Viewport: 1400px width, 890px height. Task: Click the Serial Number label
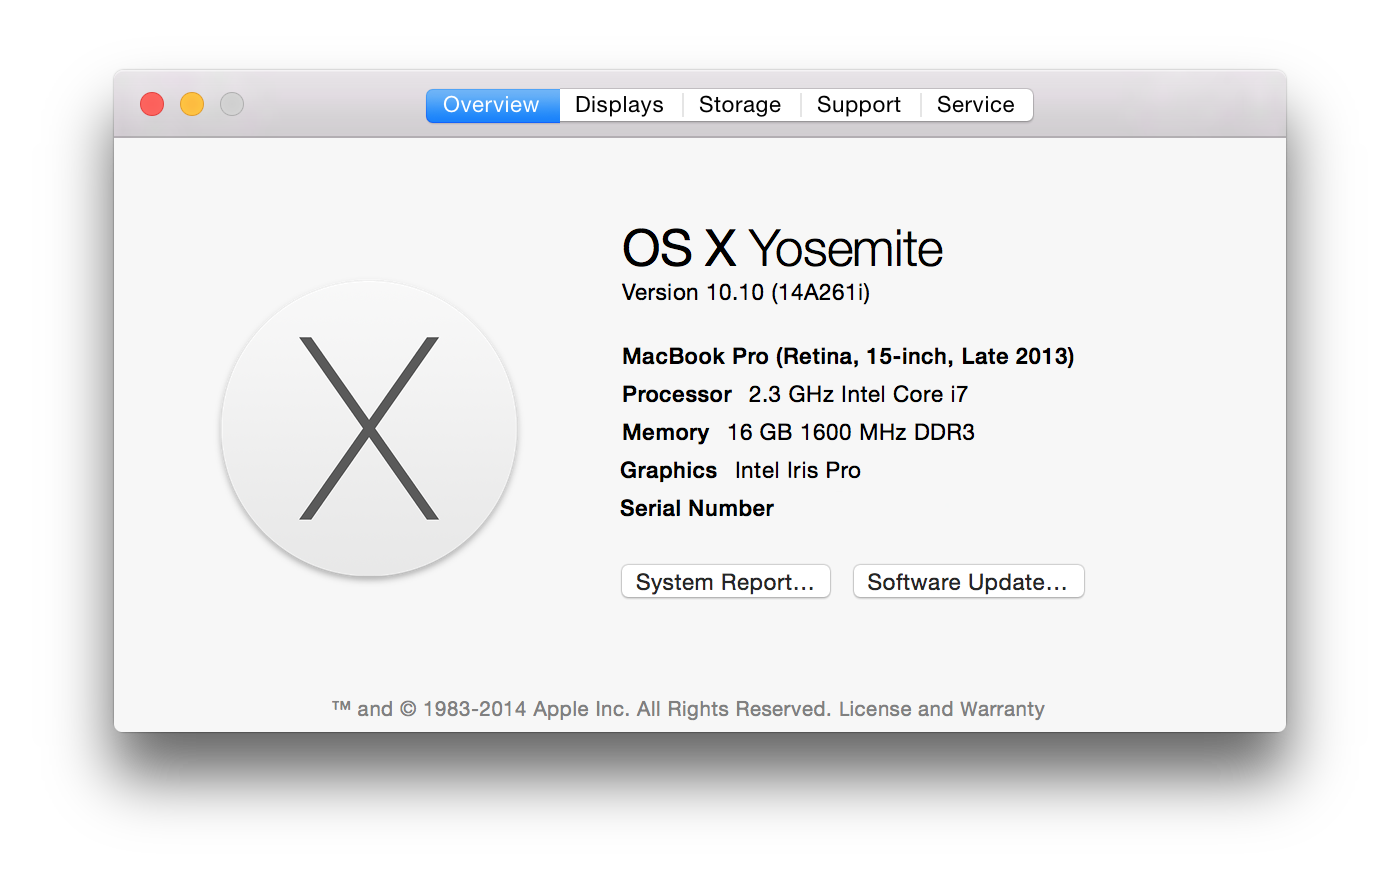point(697,509)
